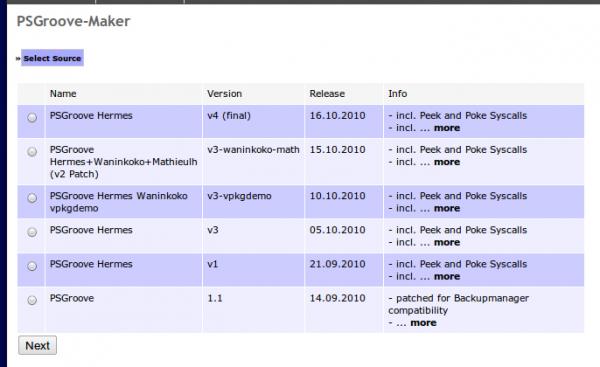Click the Select Source step label
Viewport: 600px width, 367px height.
click(x=52, y=58)
